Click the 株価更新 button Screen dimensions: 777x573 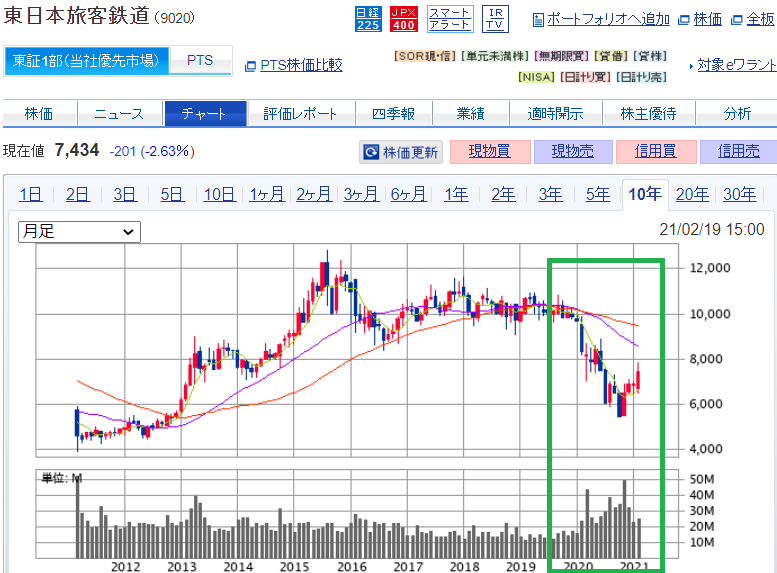(x=401, y=152)
